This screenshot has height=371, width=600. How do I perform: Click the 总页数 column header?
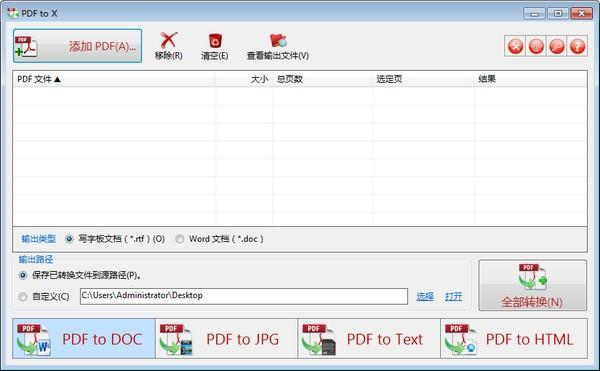pyautogui.click(x=322, y=79)
